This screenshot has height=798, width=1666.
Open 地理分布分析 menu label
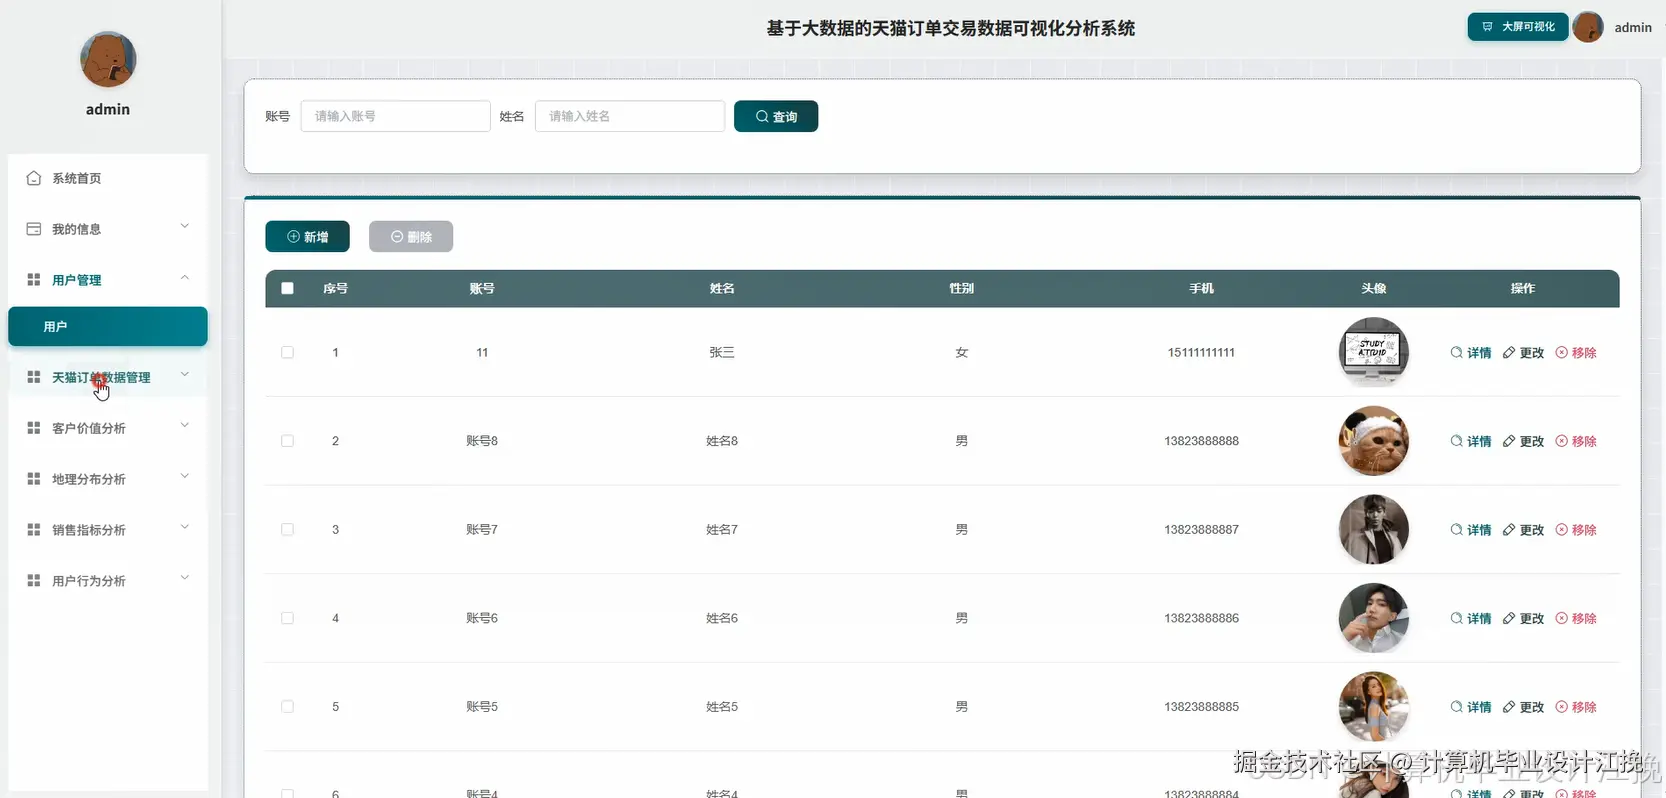89,479
